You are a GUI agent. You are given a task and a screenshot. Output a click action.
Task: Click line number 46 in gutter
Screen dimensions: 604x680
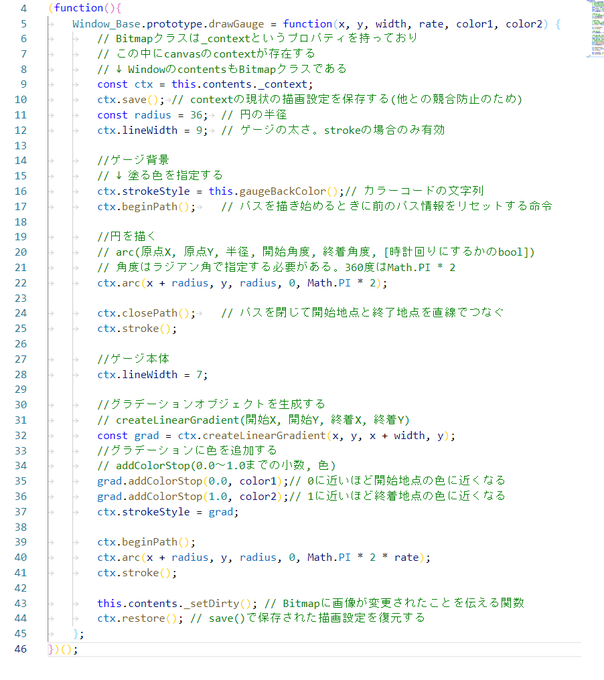coord(20,649)
